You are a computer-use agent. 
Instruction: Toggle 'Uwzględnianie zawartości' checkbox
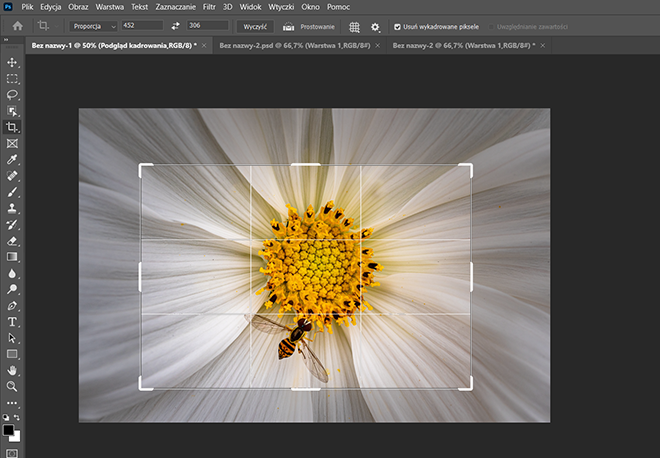click(491, 27)
